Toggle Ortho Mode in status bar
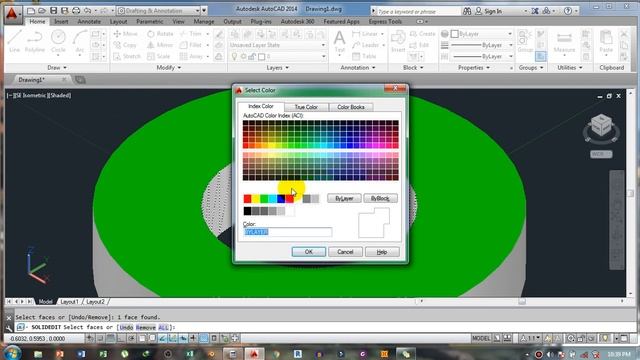Viewport: 640px width, 360px height. 121,338
